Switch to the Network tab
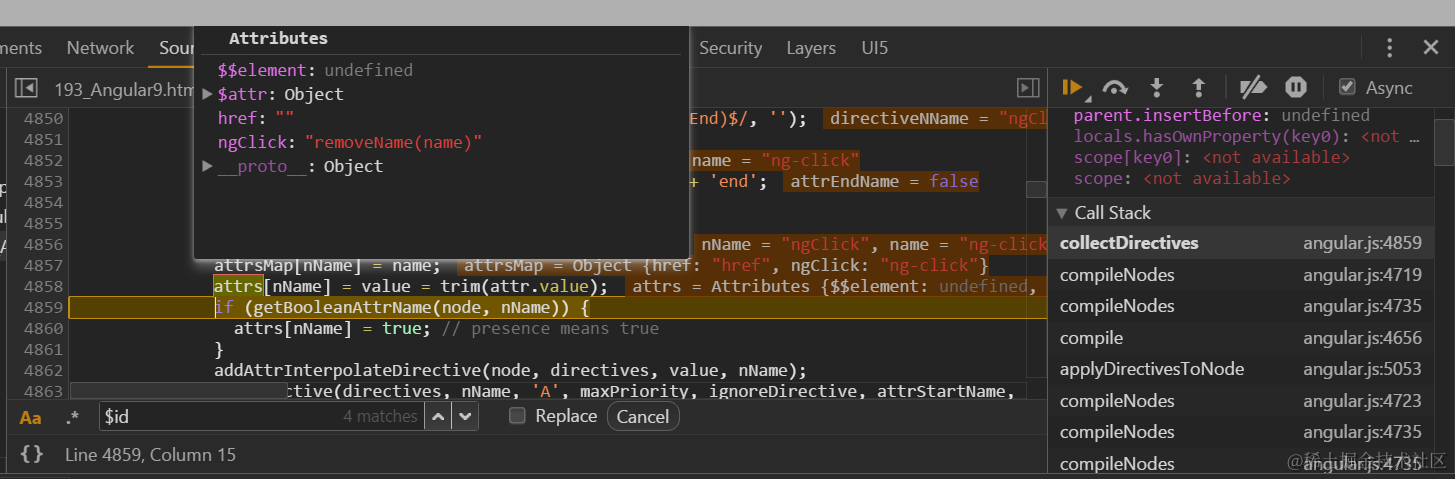This screenshot has height=479, width=1455. (100, 48)
